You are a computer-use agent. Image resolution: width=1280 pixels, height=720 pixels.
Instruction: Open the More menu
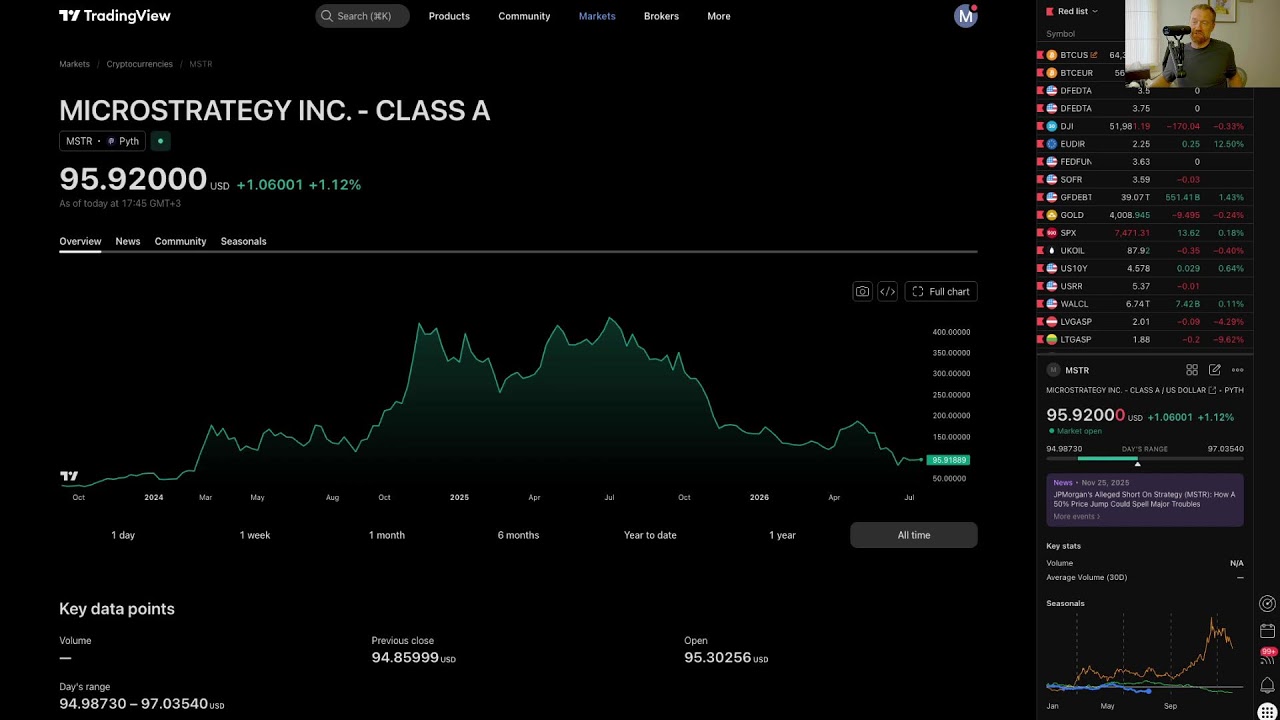point(718,16)
